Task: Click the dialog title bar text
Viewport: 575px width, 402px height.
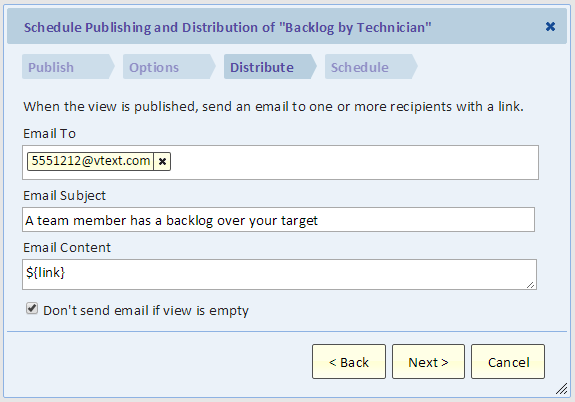Action: [228, 28]
